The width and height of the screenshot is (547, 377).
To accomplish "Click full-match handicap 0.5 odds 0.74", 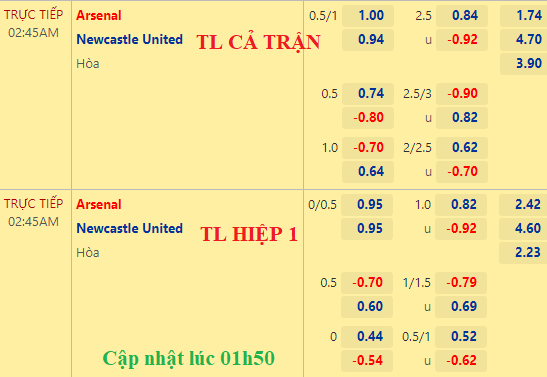I will [x=368, y=94].
